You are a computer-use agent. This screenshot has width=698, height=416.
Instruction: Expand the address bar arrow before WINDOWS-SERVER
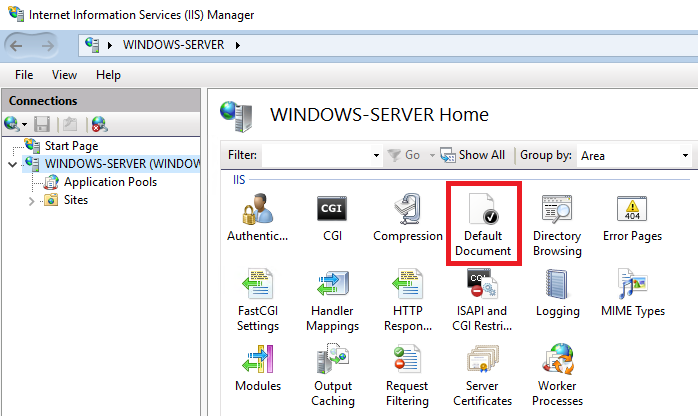tap(110, 45)
